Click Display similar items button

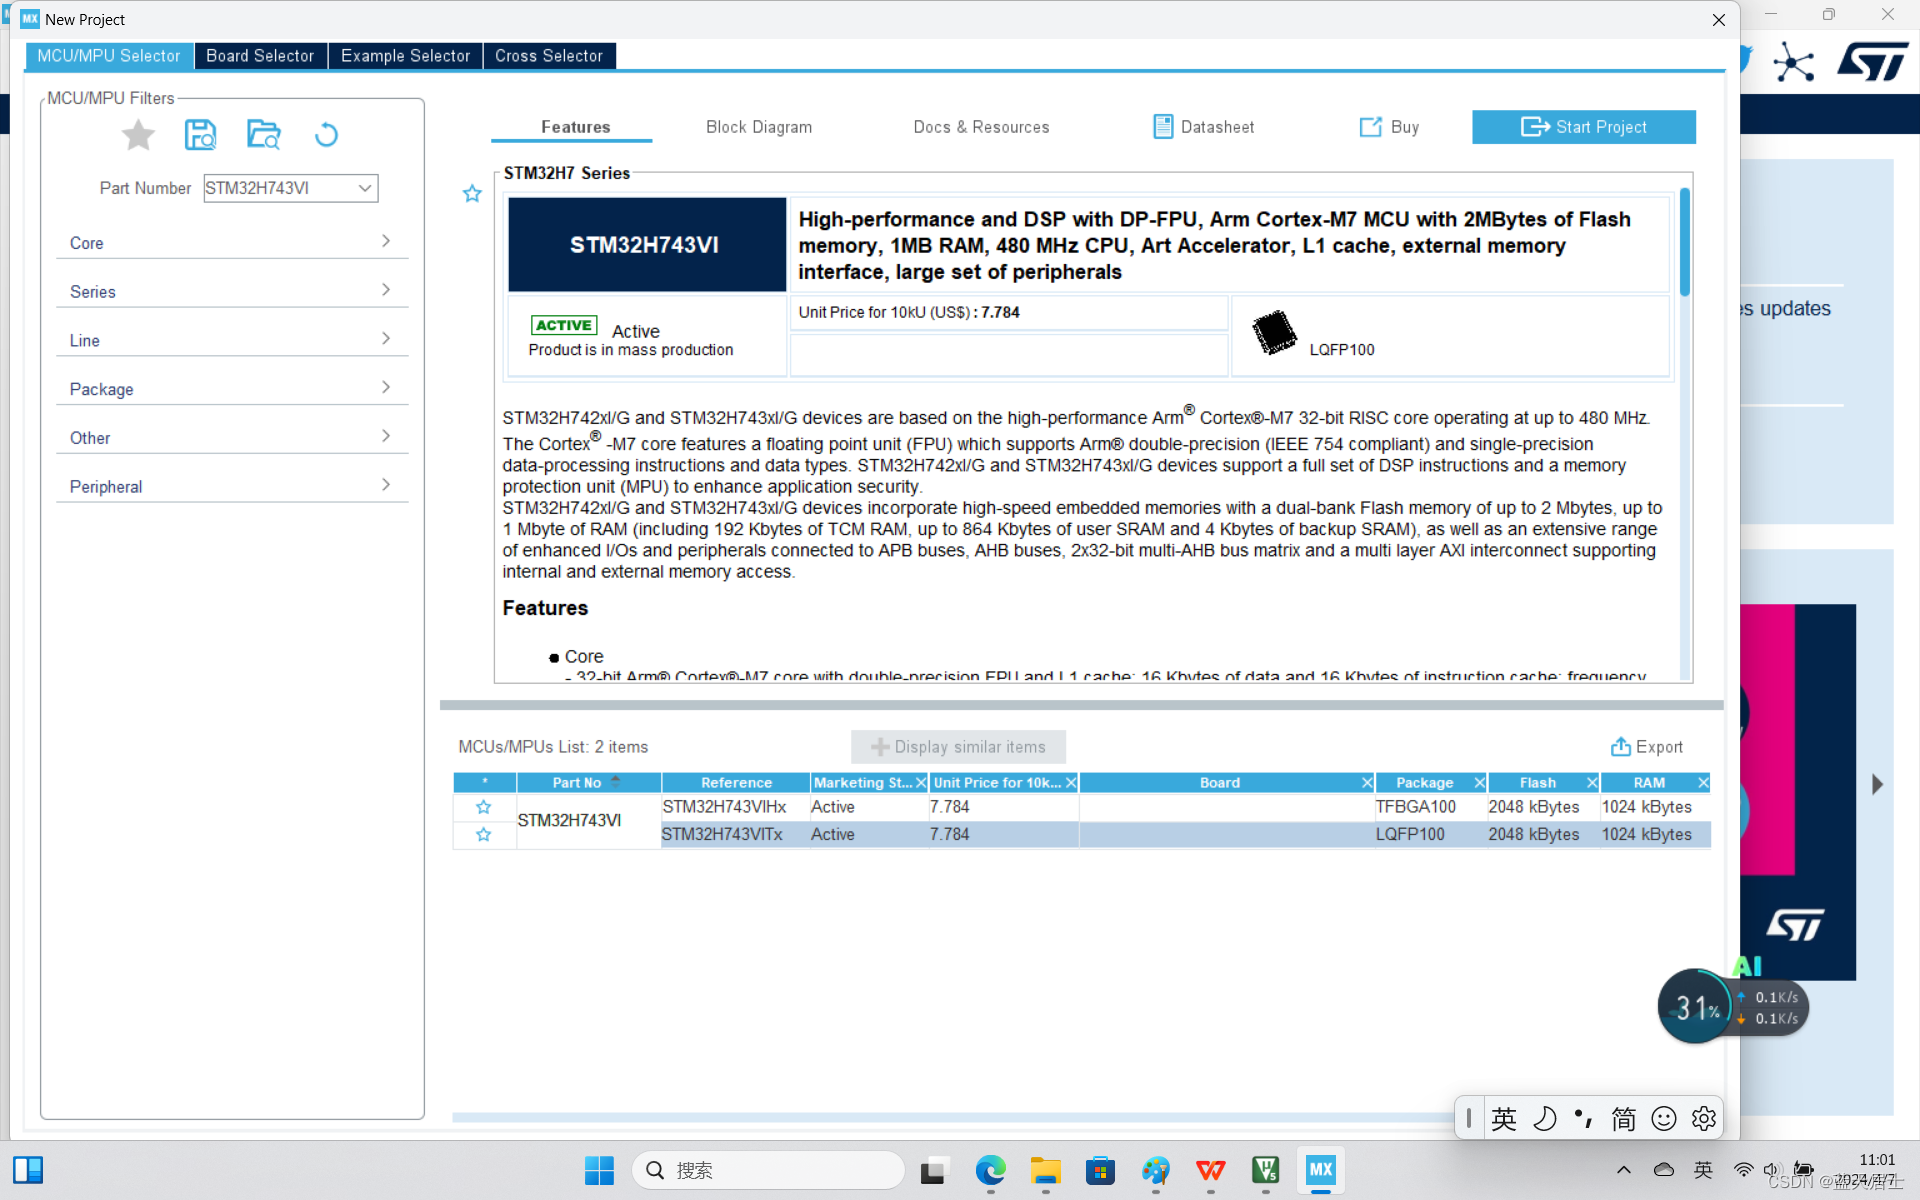tap(958, 747)
